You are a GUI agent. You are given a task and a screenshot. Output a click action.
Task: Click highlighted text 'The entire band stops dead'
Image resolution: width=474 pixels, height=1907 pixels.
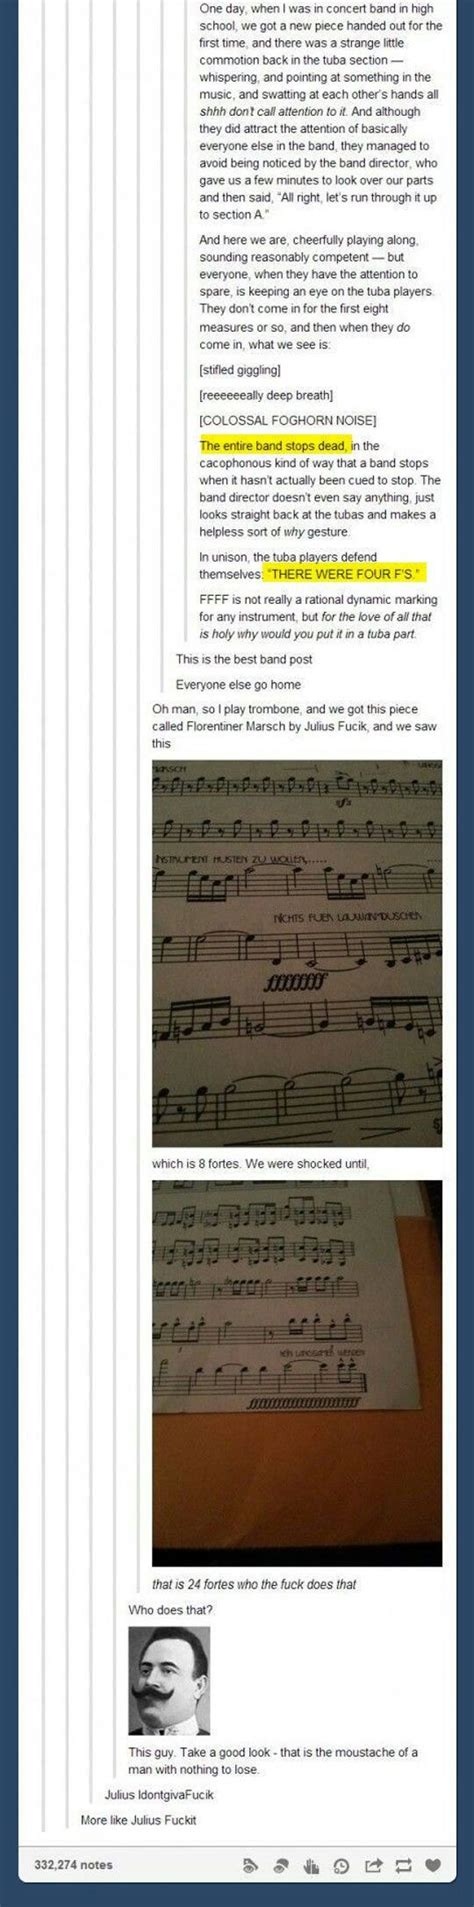(275, 445)
